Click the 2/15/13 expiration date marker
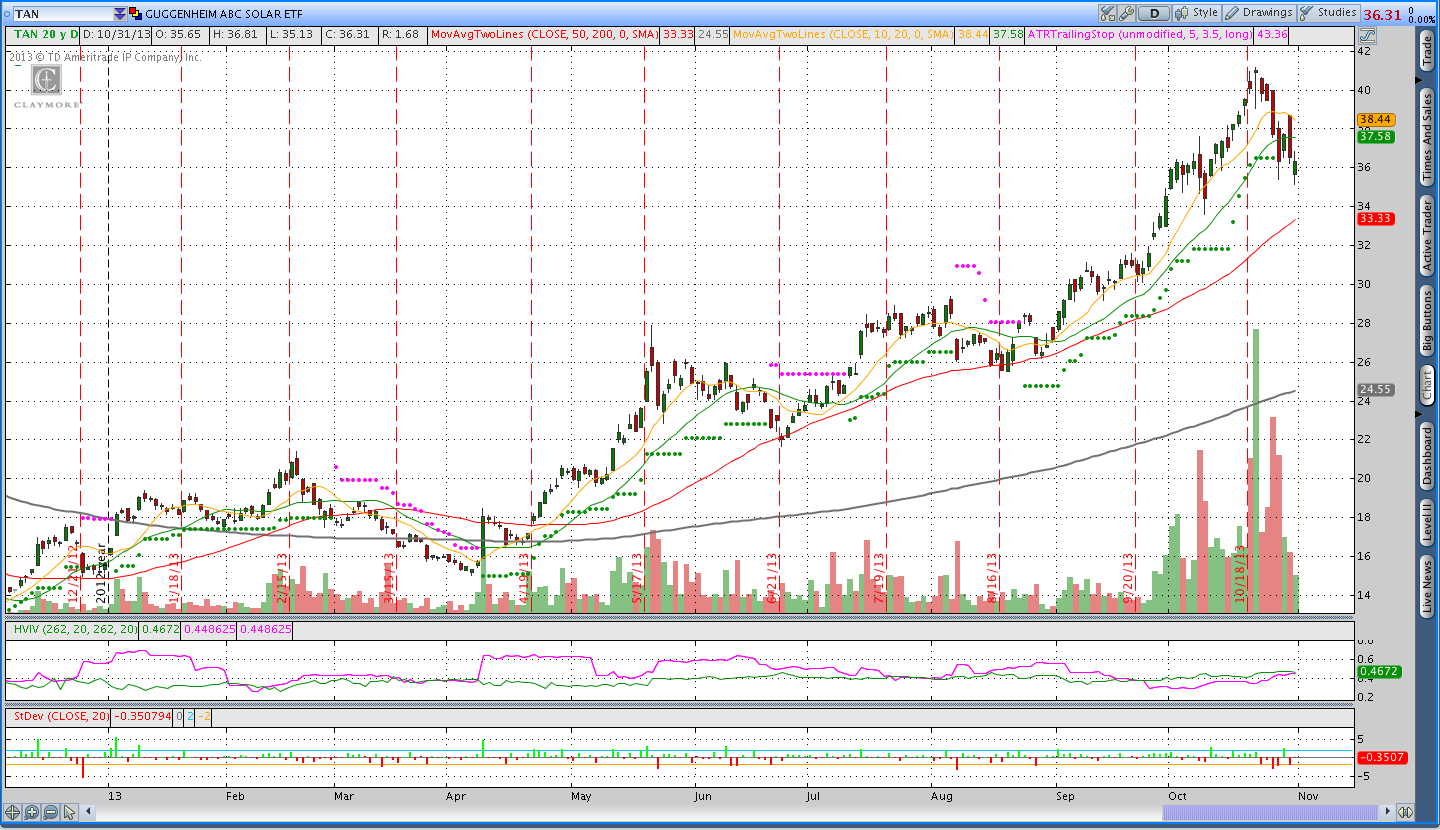The width and height of the screenshot is (1440, 830). tap(282, 577)
